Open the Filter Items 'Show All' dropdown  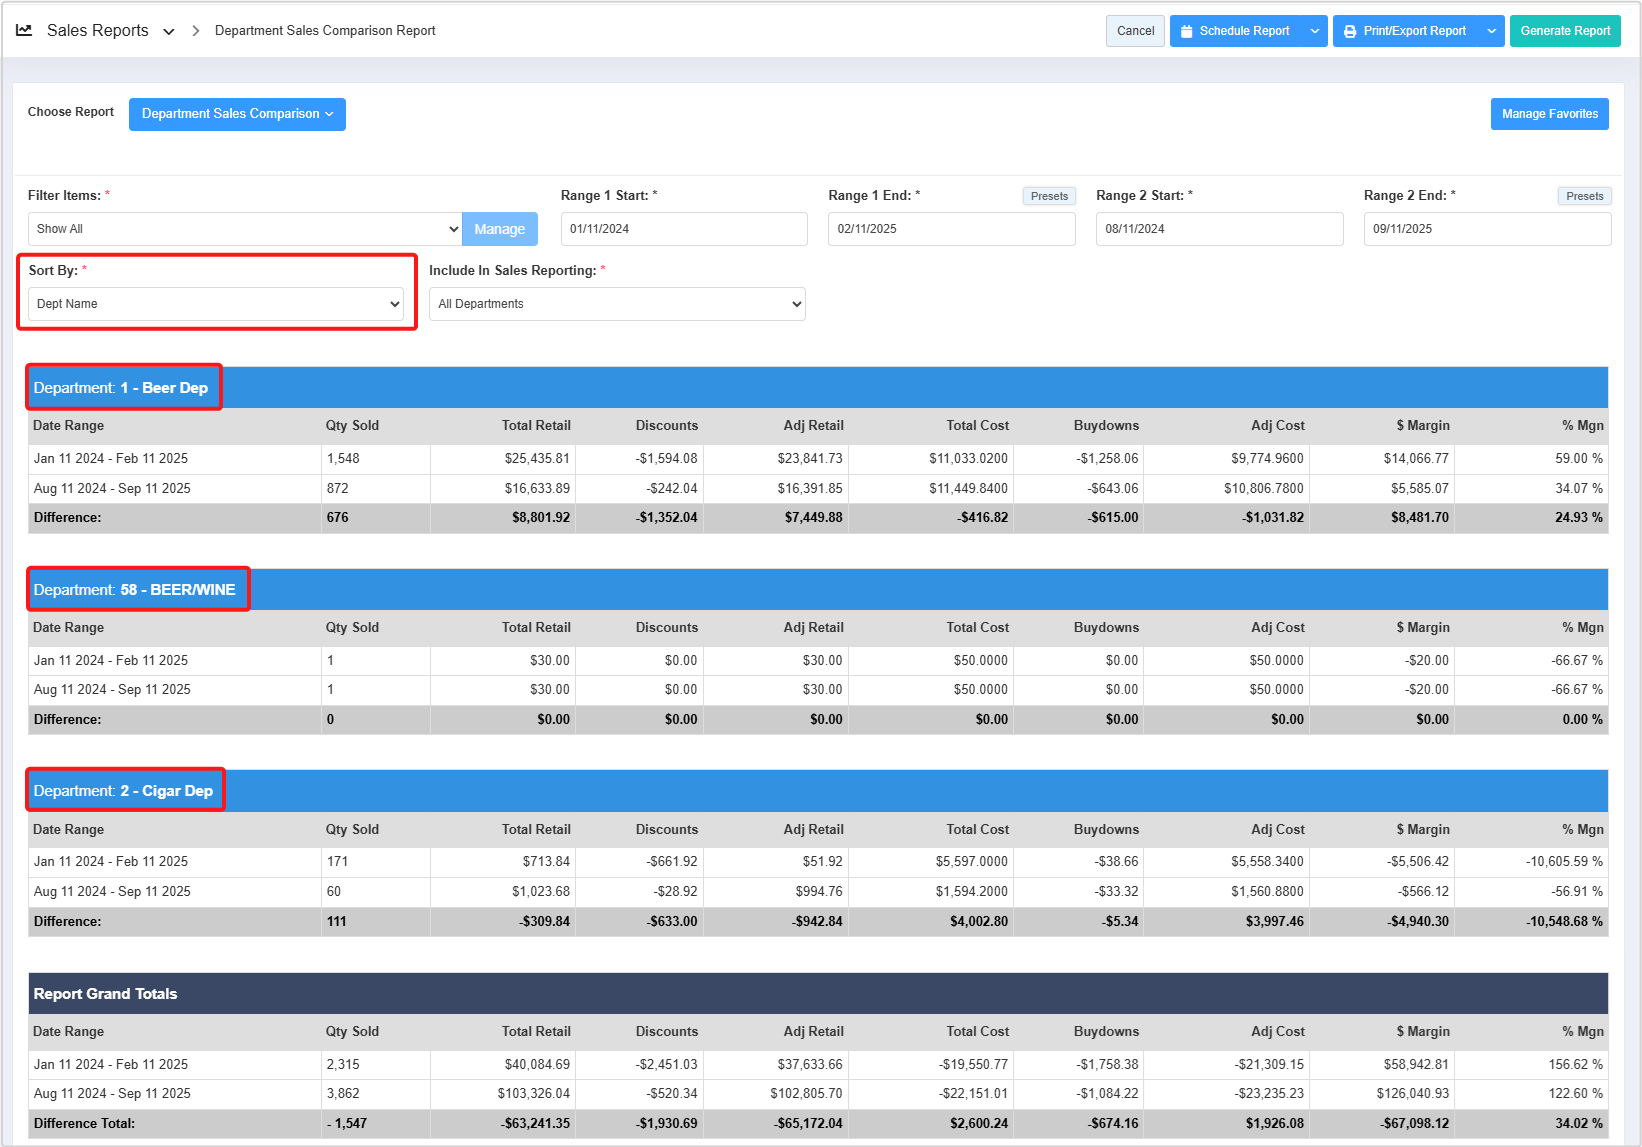pos(244,229)
